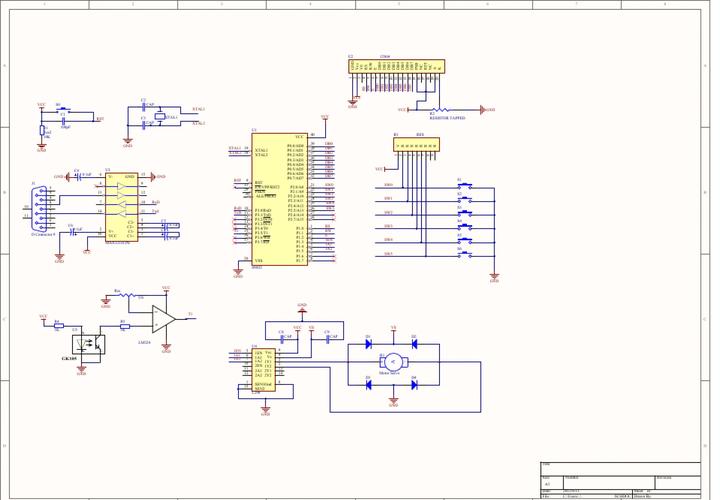The image size is (720, 500).
Task: Click the title block in the bottom-right corner
Action: 621,480
